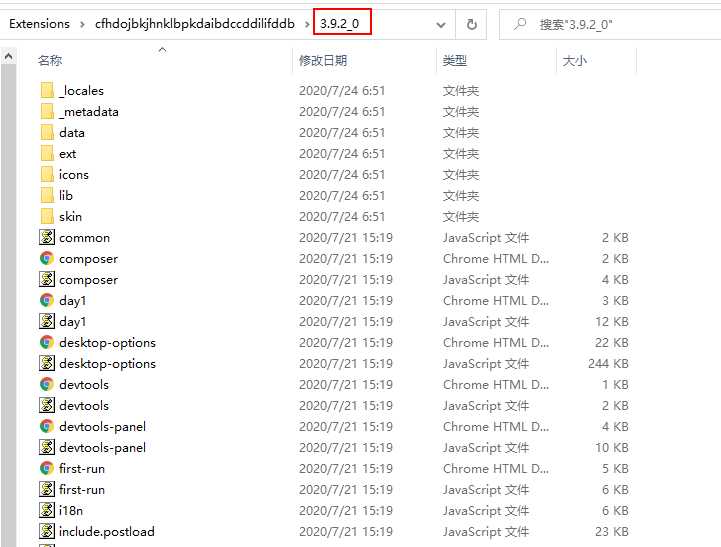This screenshot has width=721, height=547.
Task: Sort by the 修改日期 column header
Action: [x=323, y=61]
